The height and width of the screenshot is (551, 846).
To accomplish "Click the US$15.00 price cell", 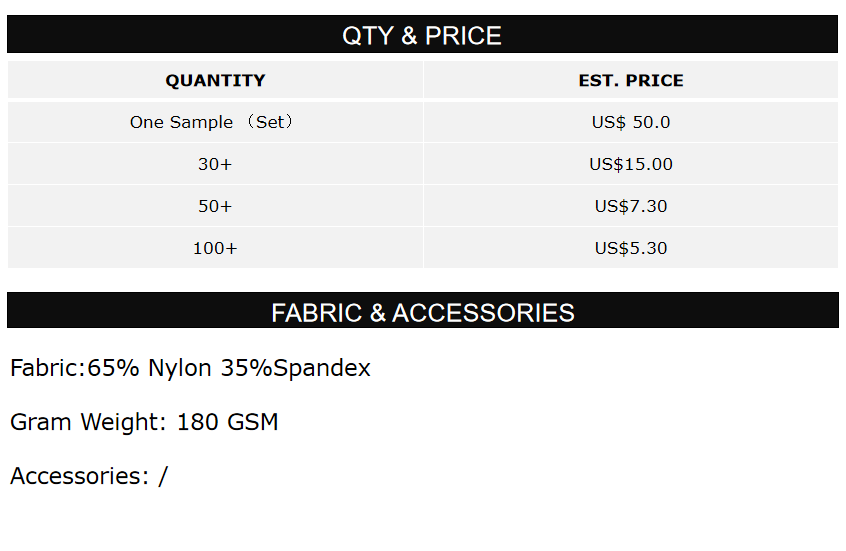I will click(631, 165).
